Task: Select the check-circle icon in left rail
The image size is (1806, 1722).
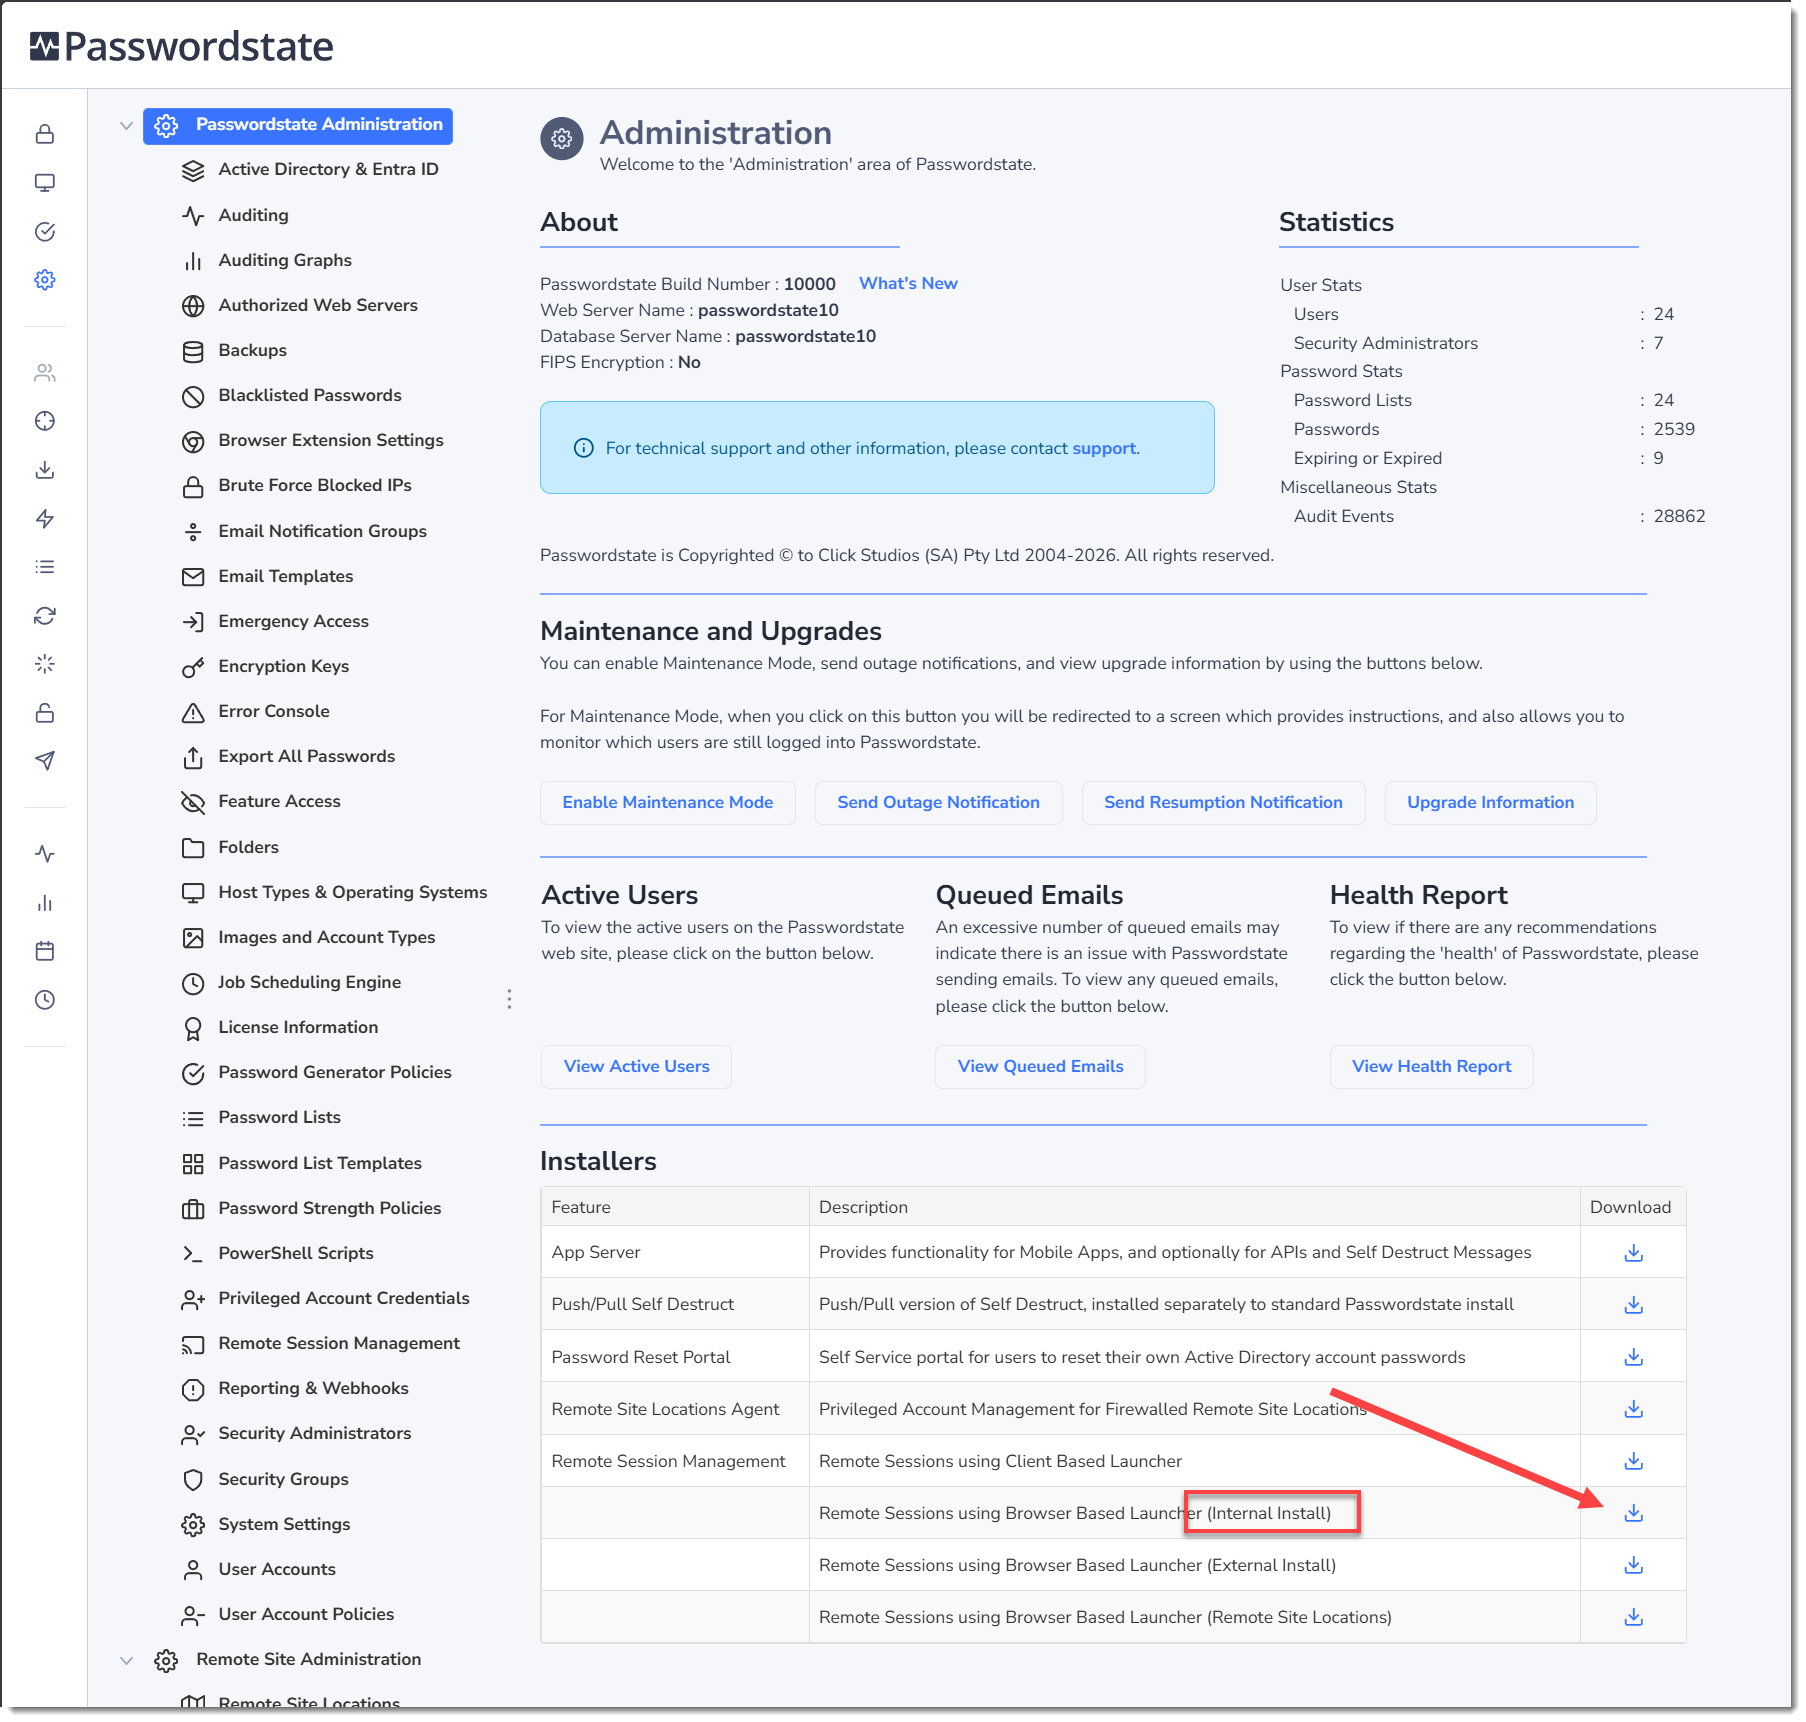Action: [x=45, y=232]
